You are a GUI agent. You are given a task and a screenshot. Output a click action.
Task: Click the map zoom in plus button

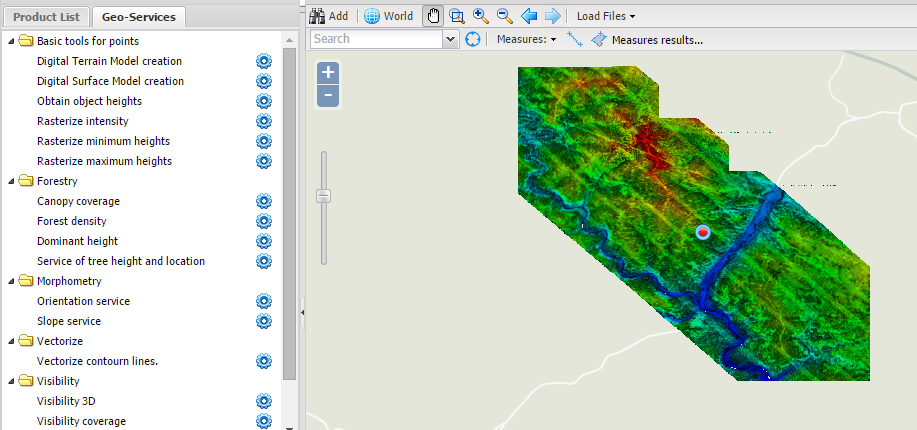click(x=328, y=73)
